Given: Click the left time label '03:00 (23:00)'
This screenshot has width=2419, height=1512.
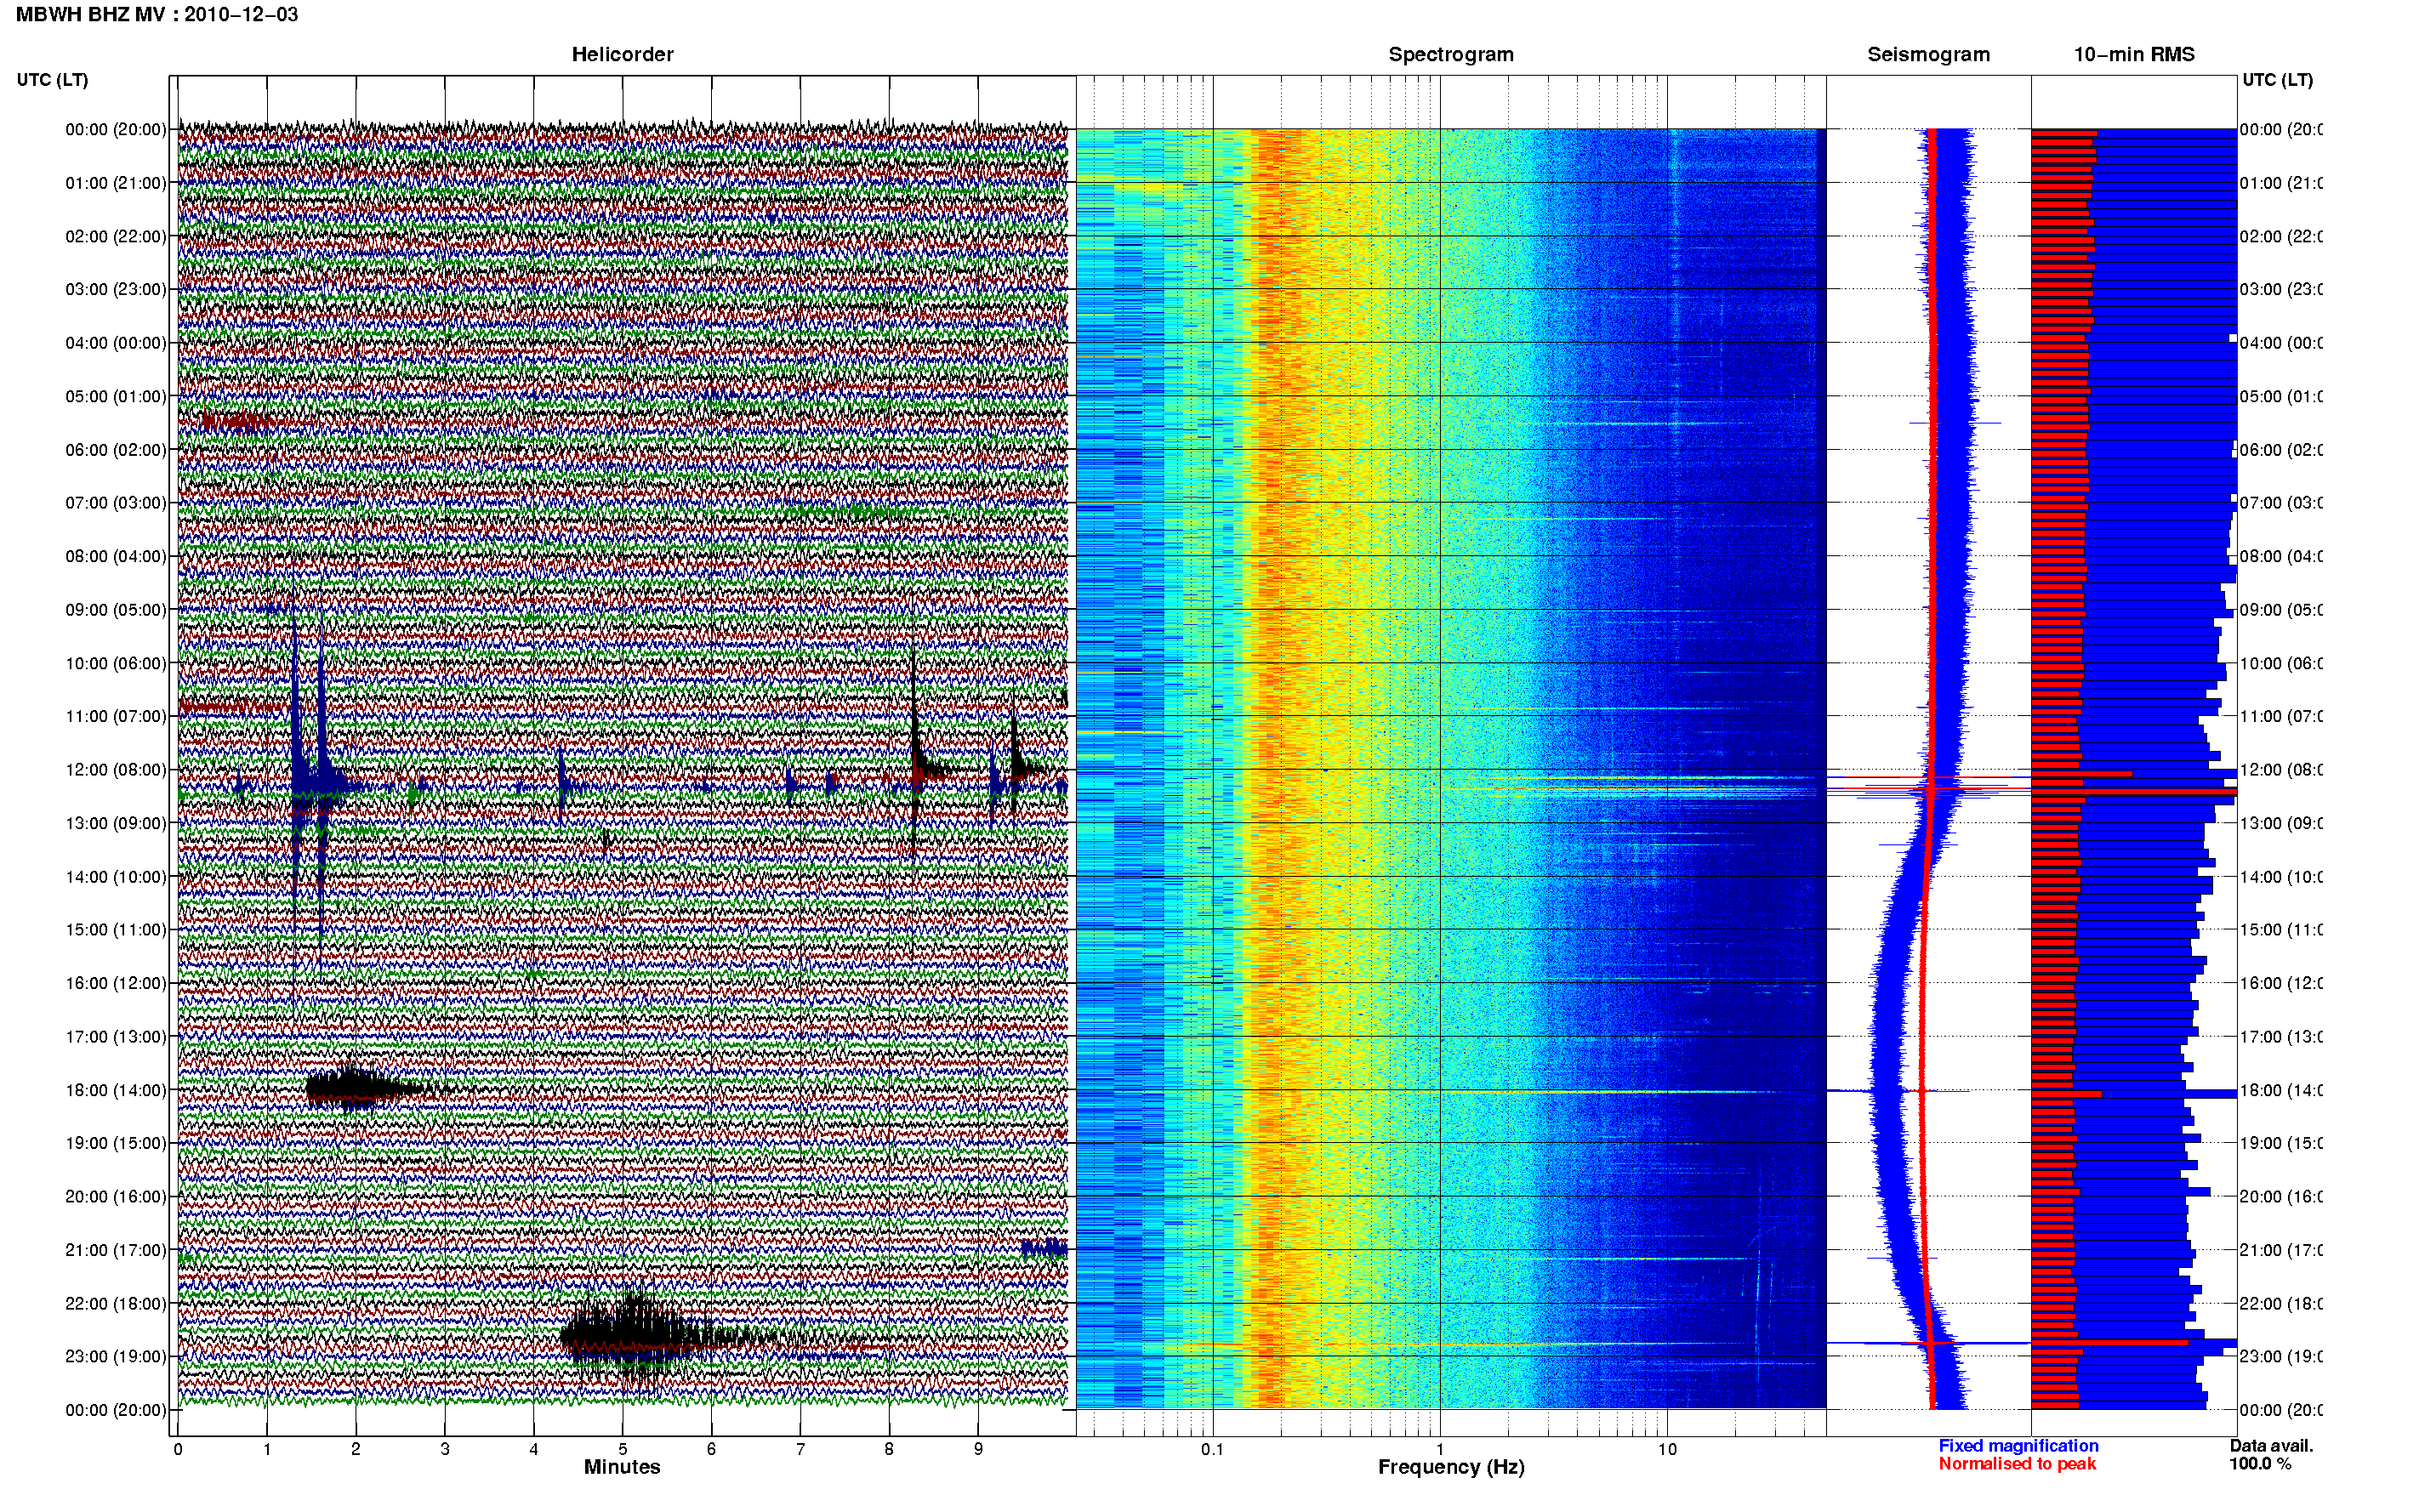Looking at the screenshot, I should [116, 289].
